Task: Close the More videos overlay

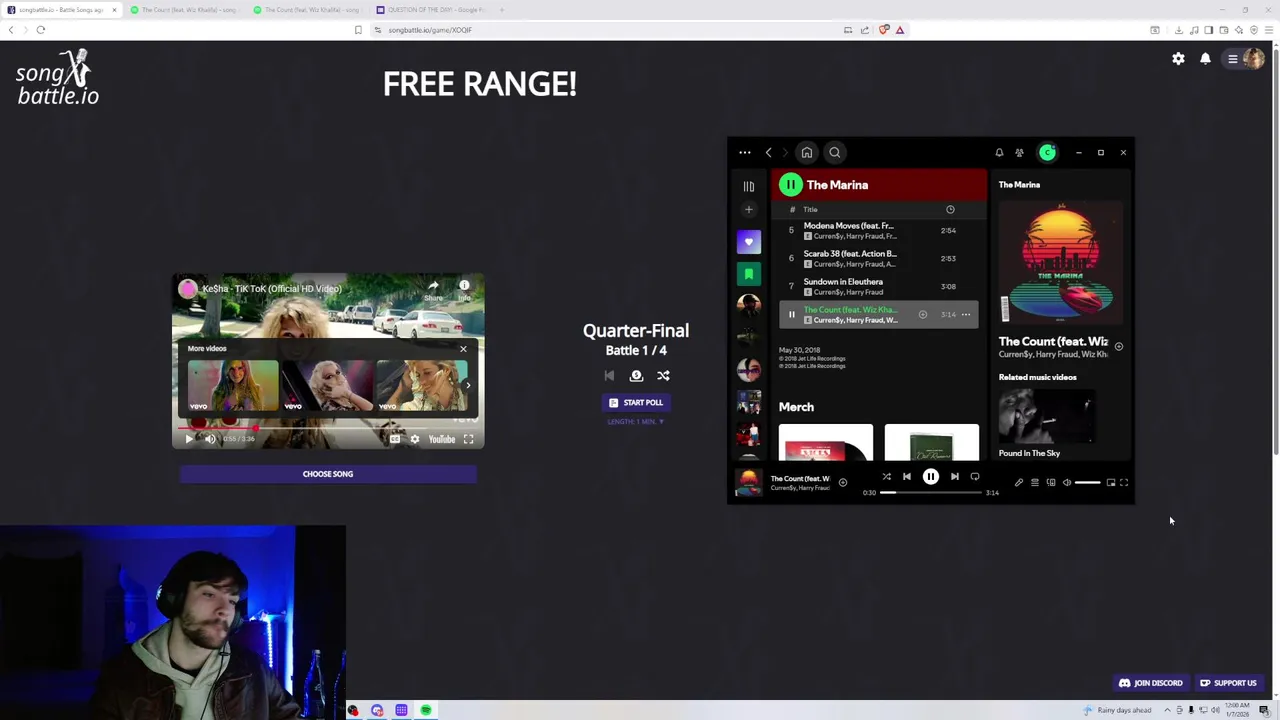Action: pos(463,349)
